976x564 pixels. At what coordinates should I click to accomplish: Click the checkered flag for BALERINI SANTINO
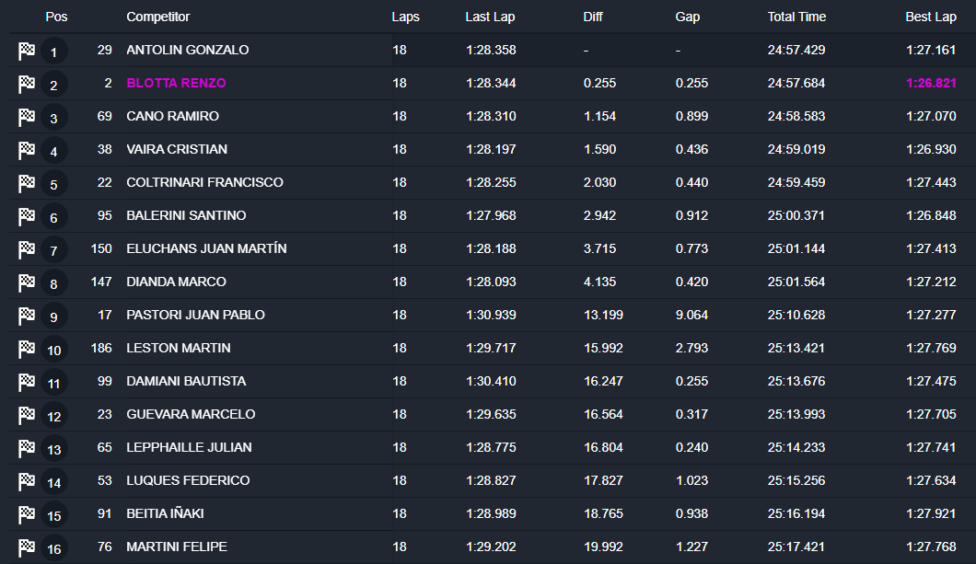[x=27, y=216]
